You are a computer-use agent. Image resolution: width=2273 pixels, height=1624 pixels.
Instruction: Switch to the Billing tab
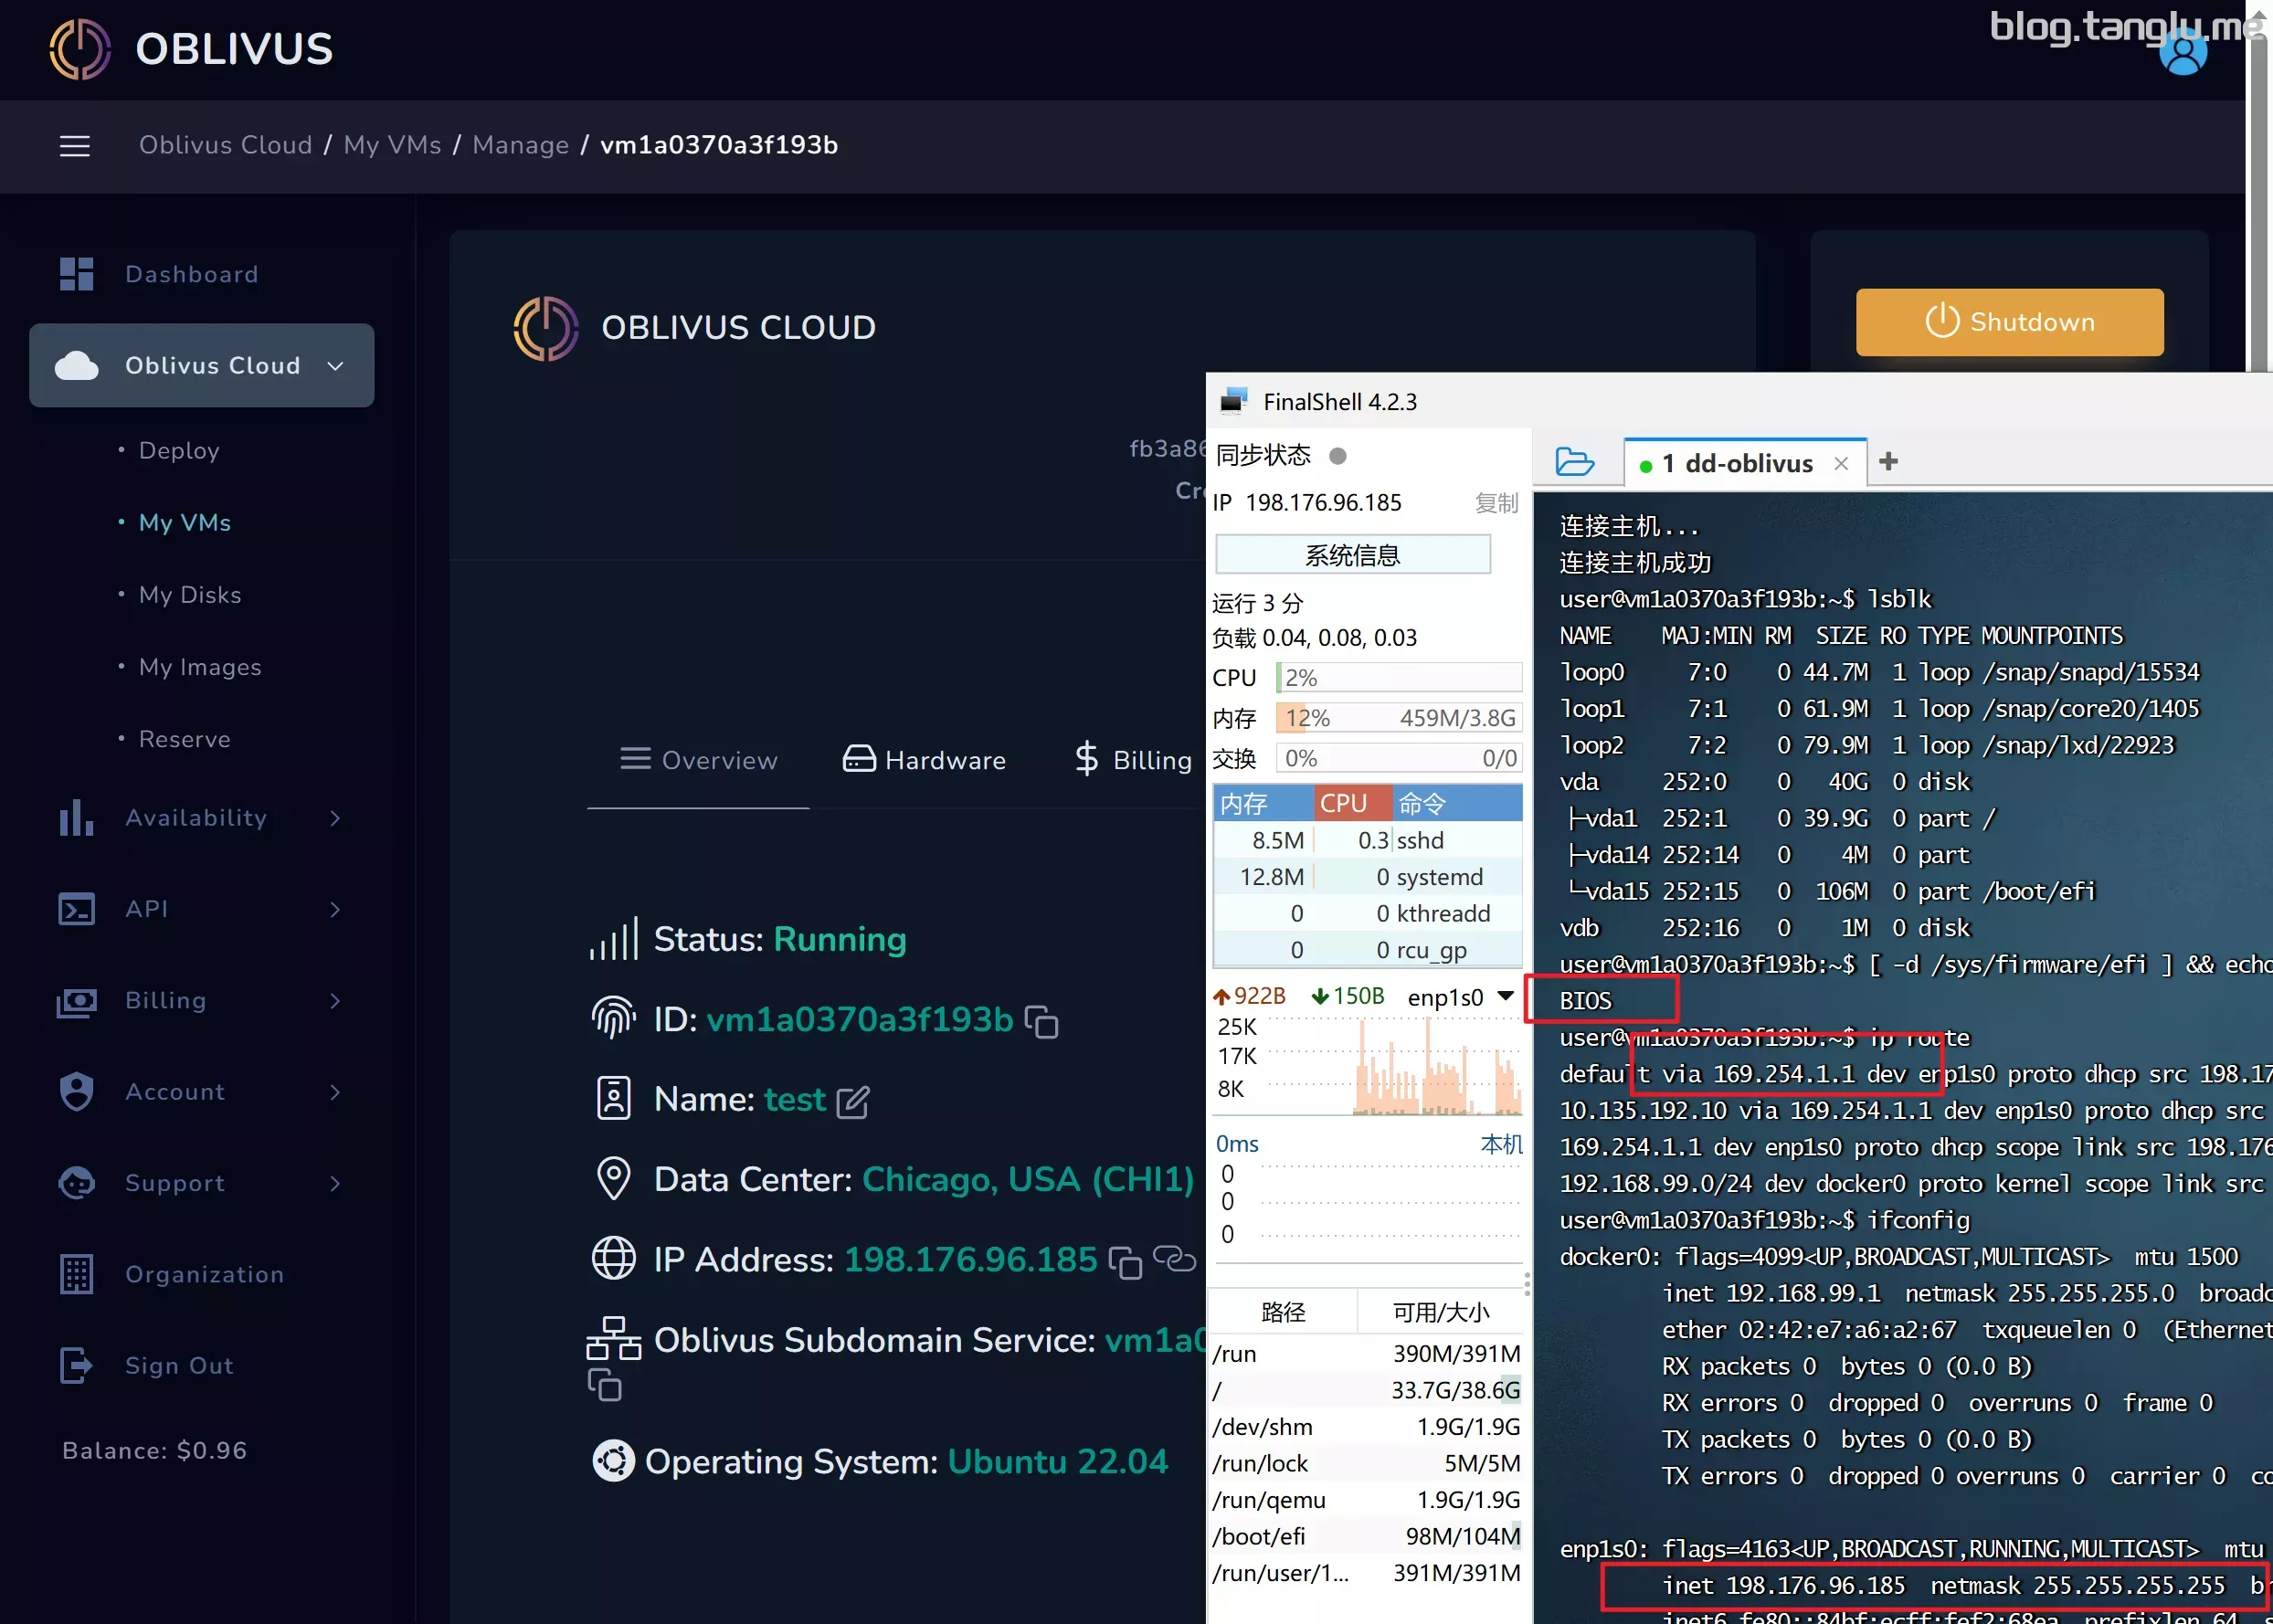(x=1133, y=760)
